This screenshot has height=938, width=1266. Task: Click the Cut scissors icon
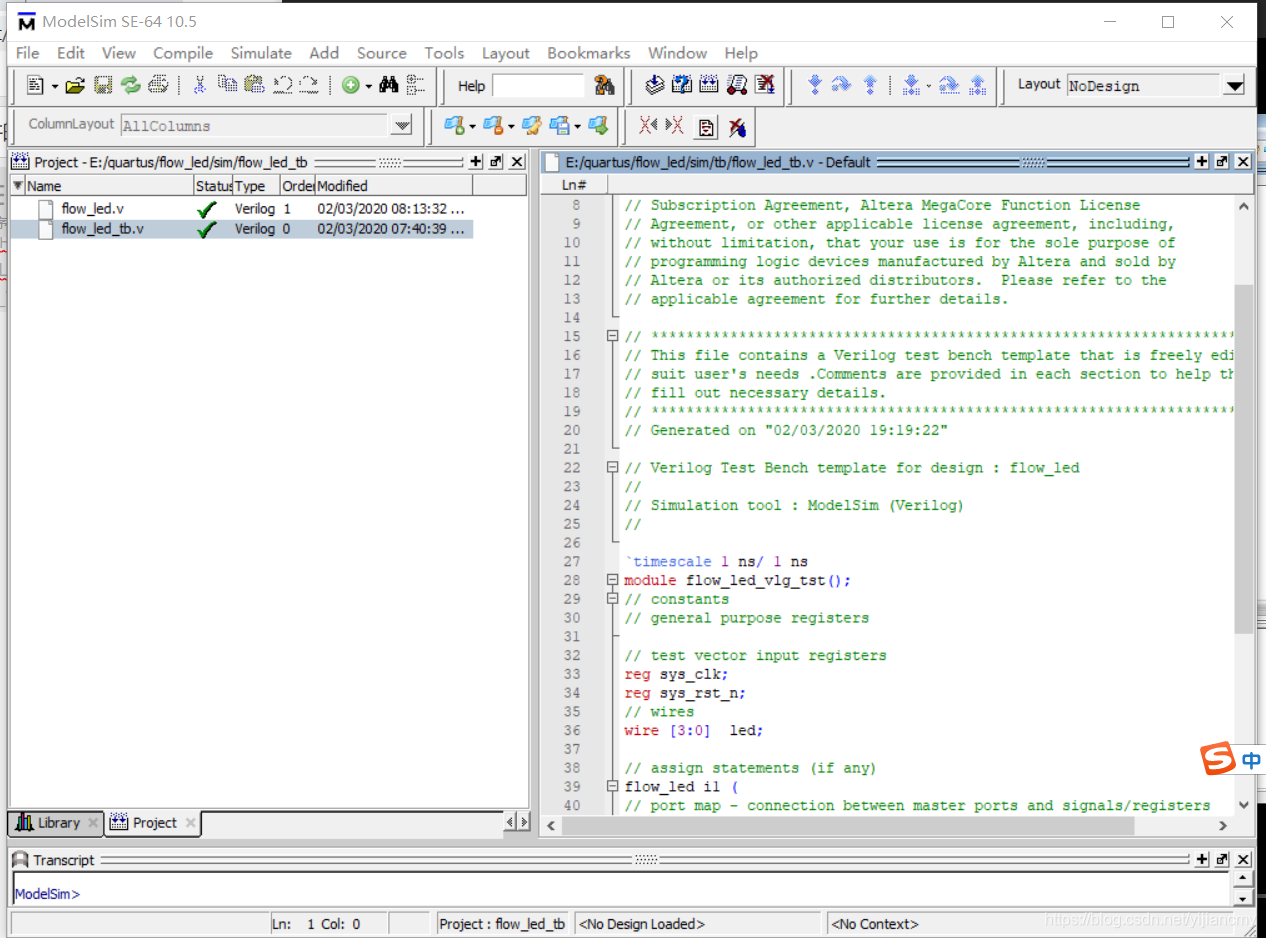pyautogui.click(x=199, y=86)
